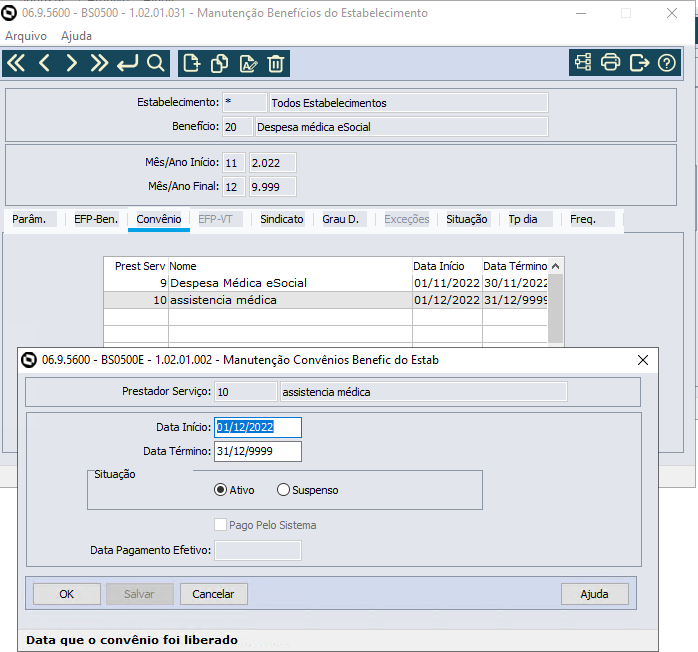Create new record with new-document icon
Viewport: 698px width, 652px height.
point(191,64)
